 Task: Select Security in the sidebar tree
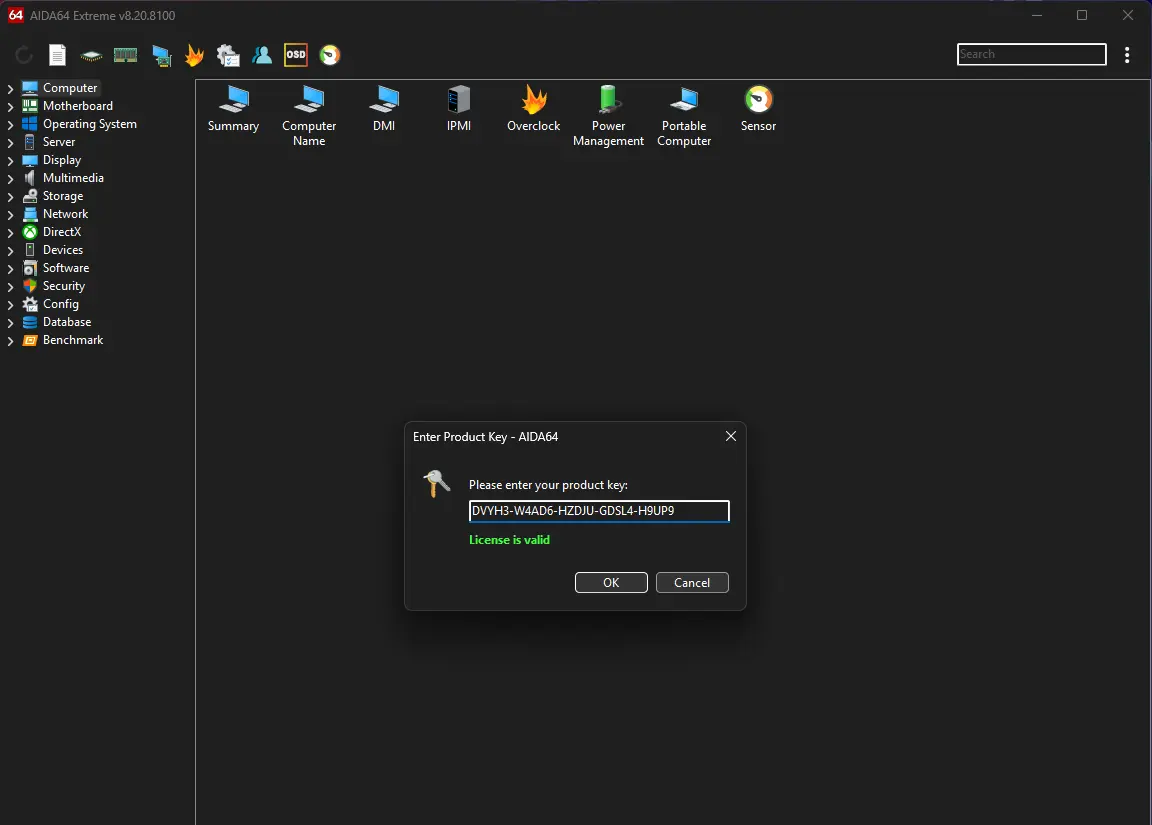click(x=64, y=286)
